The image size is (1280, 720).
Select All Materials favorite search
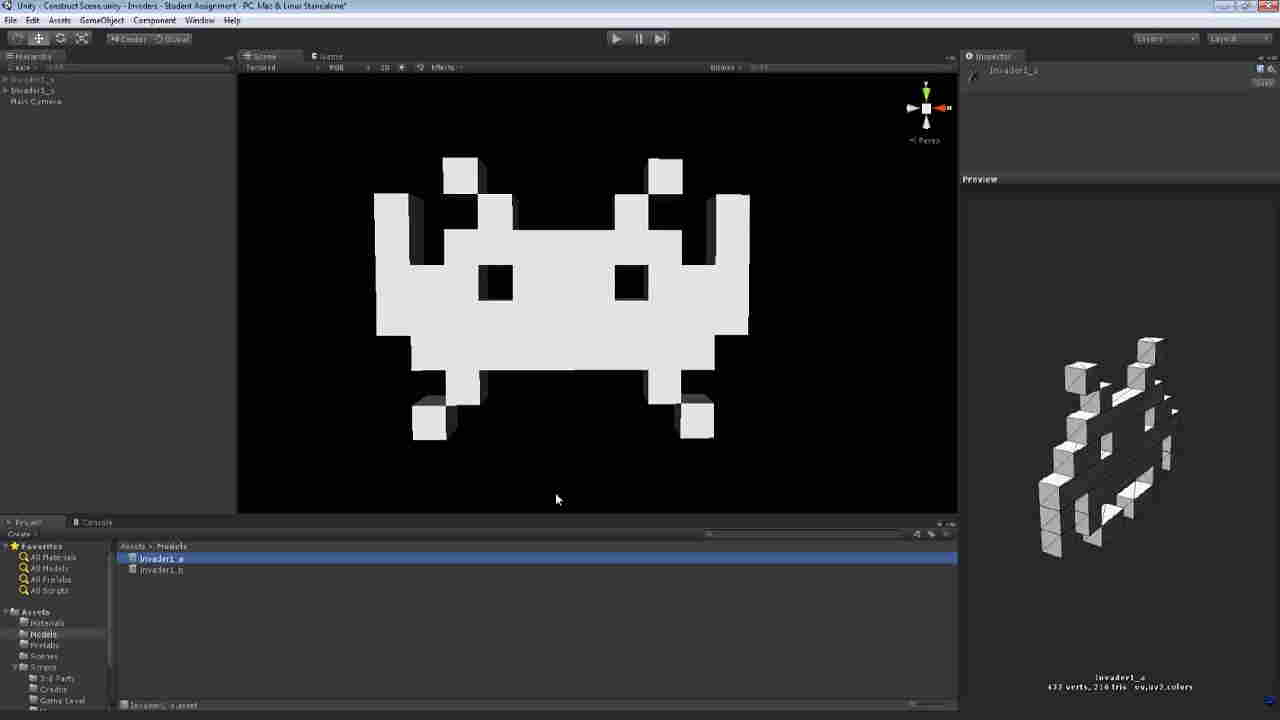pos(53,557)
